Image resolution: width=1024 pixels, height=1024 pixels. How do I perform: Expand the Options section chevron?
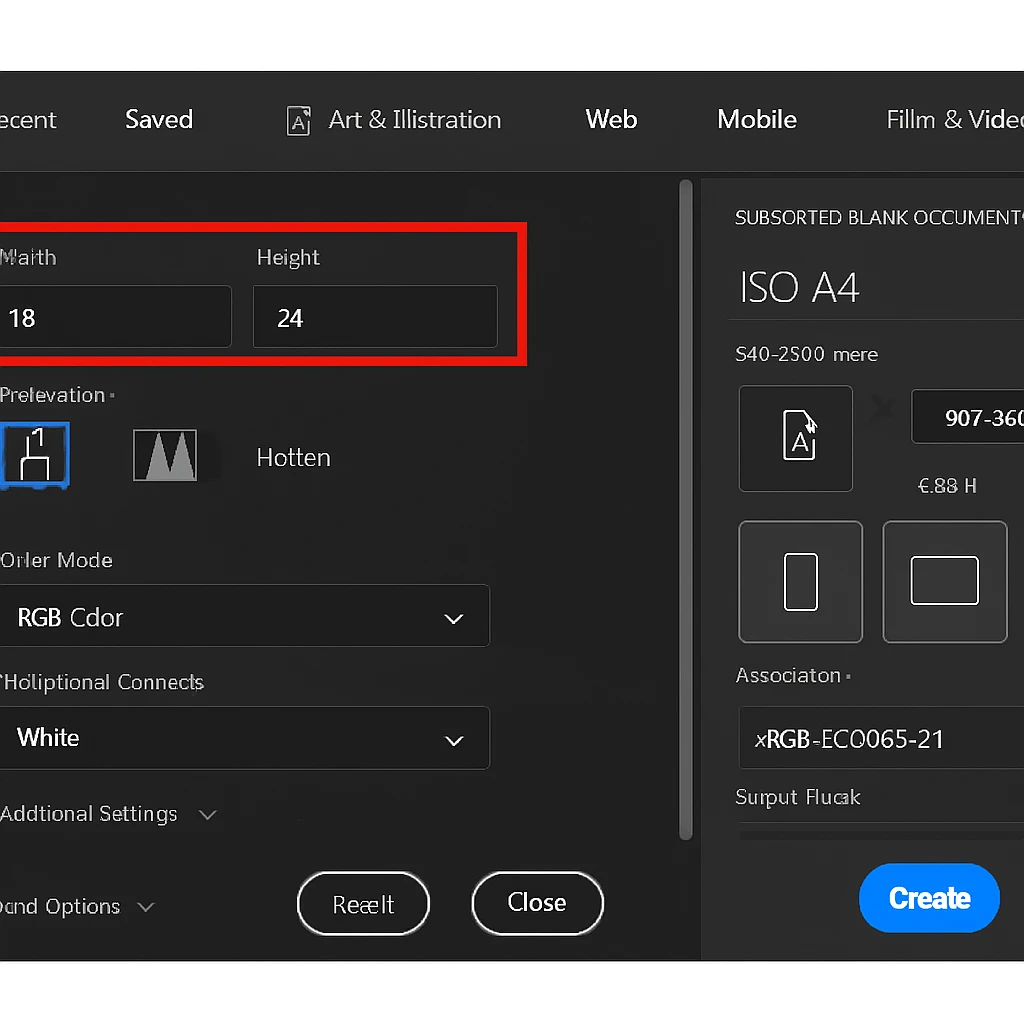click(x=146, y=907)
